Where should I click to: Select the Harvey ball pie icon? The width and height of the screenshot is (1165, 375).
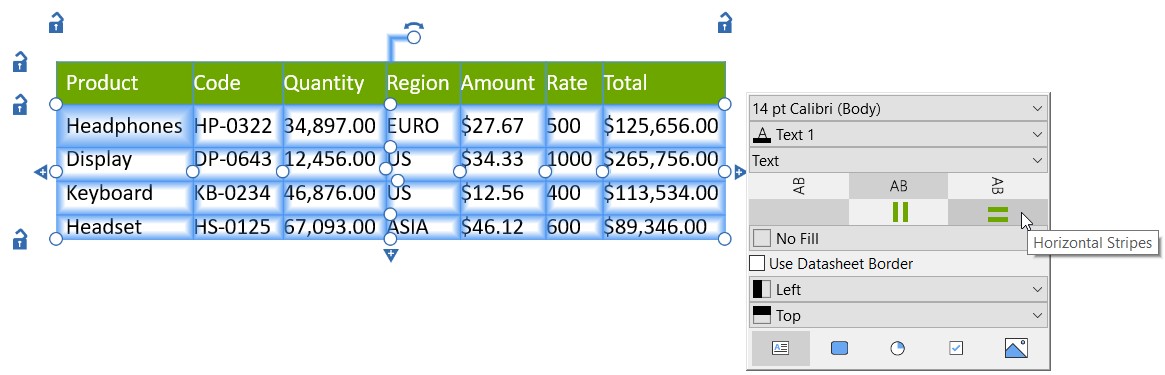898,348
